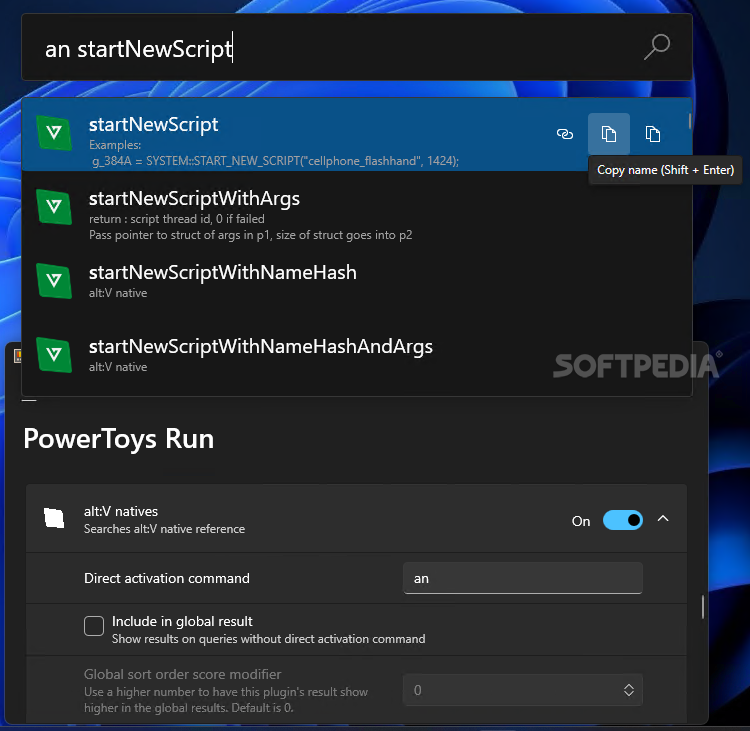The width and height of the screenshot is (750, 731).
Task: Click the alt:V icon beside startNewScriptWithNameHash
Action: click(x=55, y=281)
